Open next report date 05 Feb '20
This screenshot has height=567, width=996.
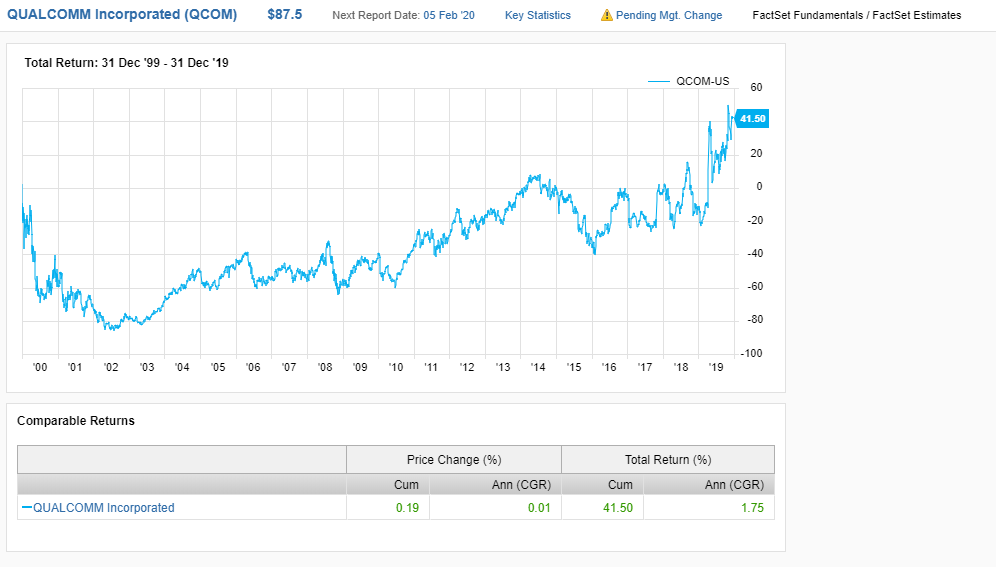click(448, 15)
